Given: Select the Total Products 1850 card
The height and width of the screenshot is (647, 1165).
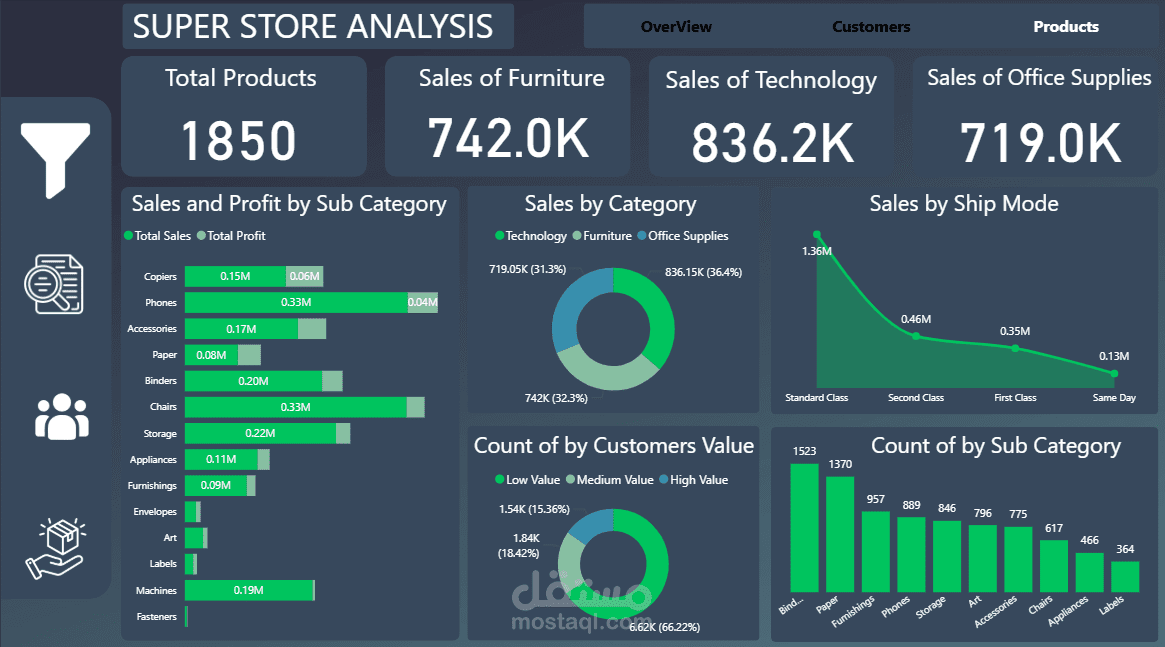Looking at the screenshot, I should [x=244, y=117].
